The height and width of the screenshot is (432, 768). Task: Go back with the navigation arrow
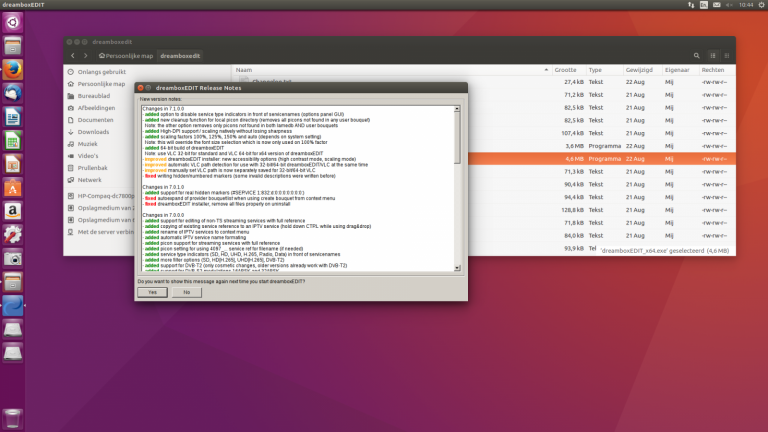[x=73, y=55]
